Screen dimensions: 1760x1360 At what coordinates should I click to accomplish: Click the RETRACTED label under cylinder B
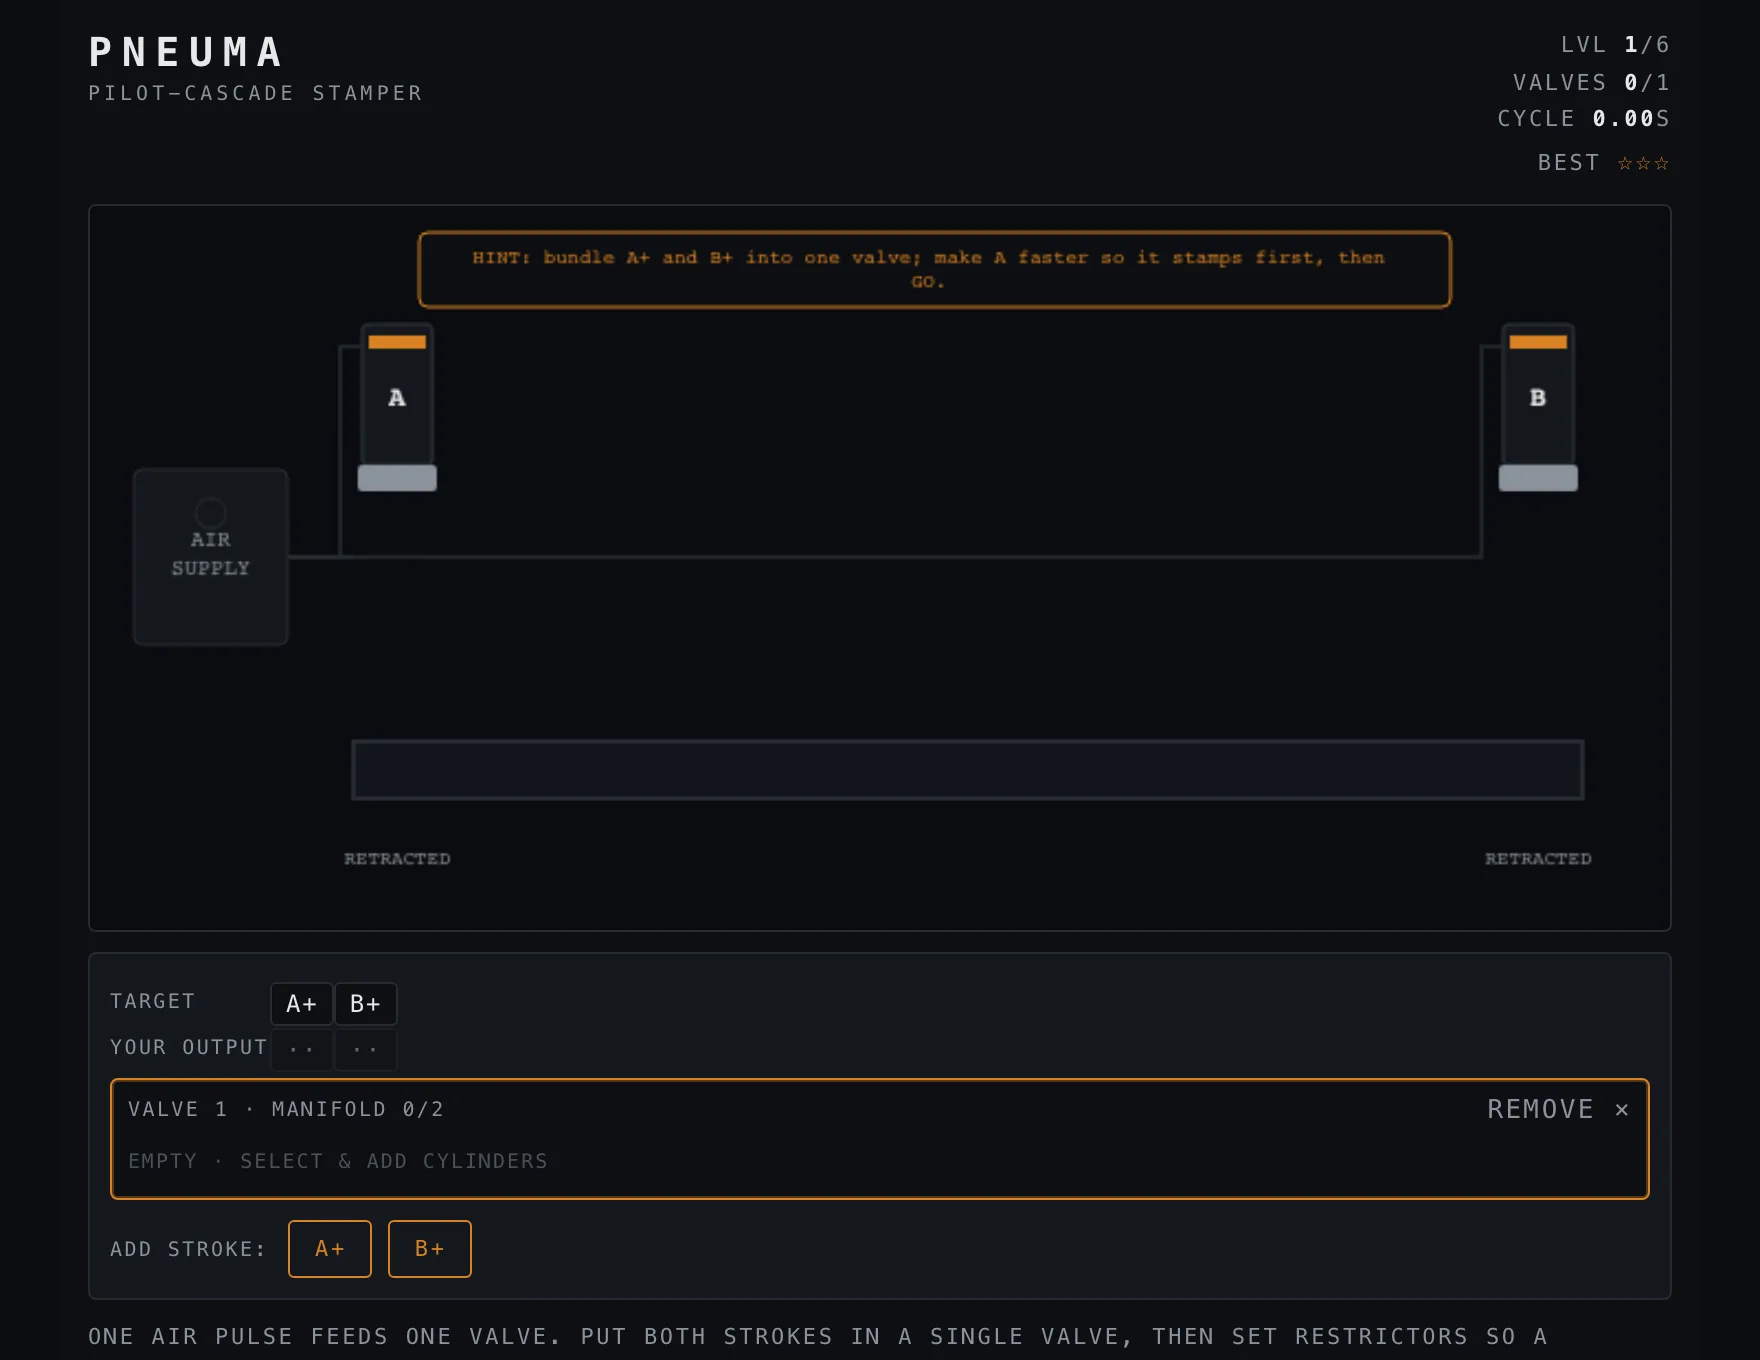tap(1538, 859)
